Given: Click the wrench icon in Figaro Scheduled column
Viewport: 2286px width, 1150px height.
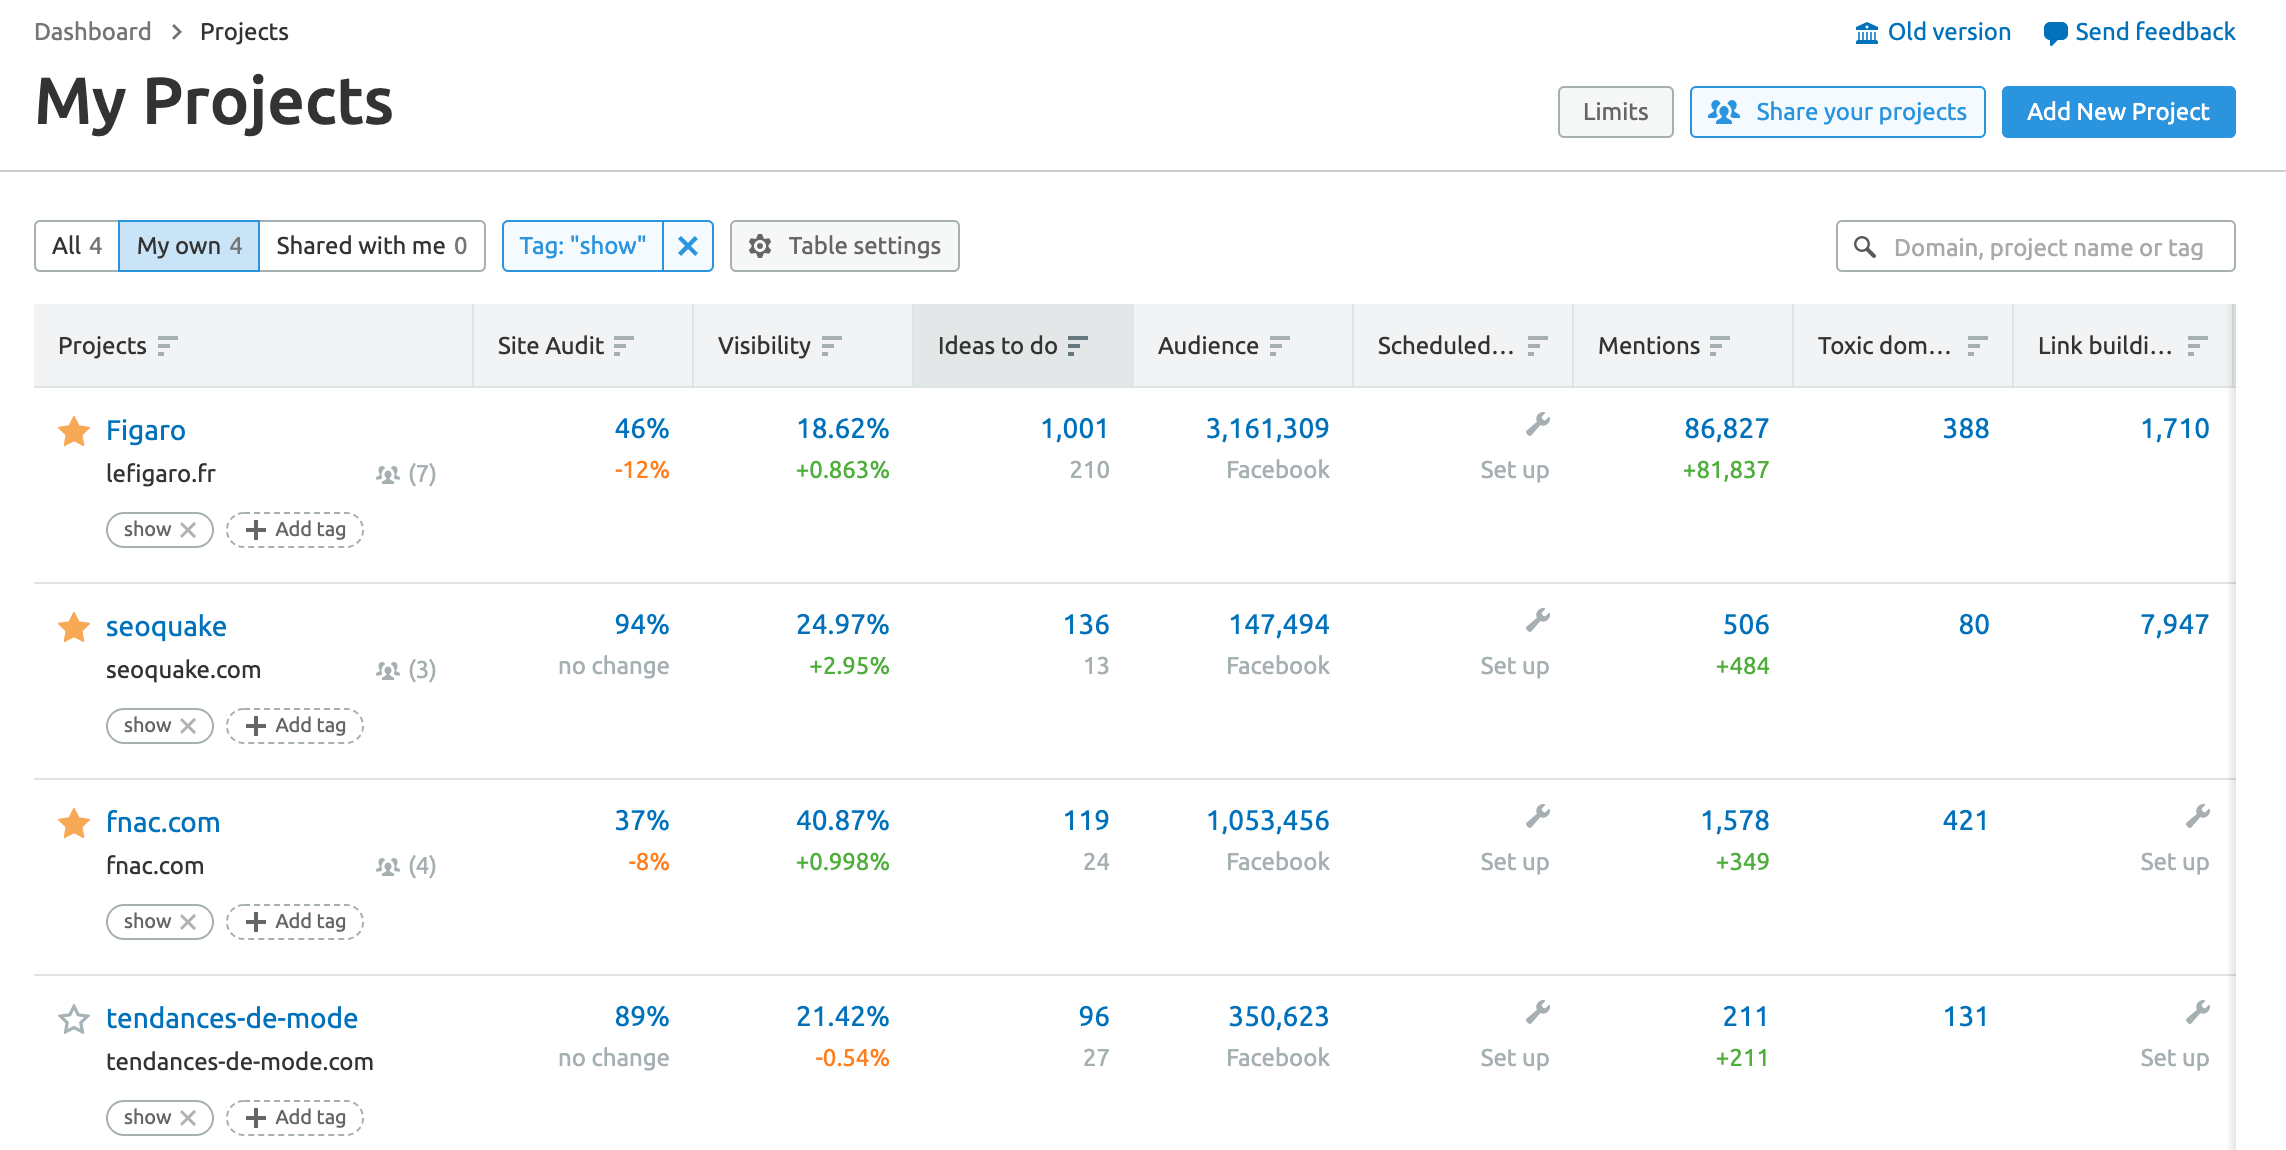Looking at the screenshot, I should [x=1537, y=425].
